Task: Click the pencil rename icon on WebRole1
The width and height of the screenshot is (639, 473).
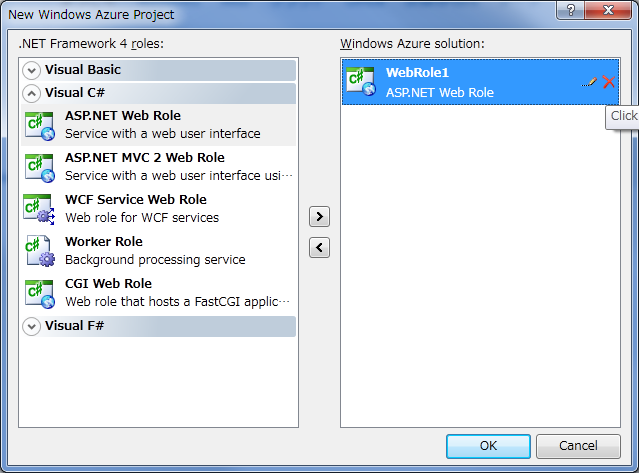Action: click(590, 82)
